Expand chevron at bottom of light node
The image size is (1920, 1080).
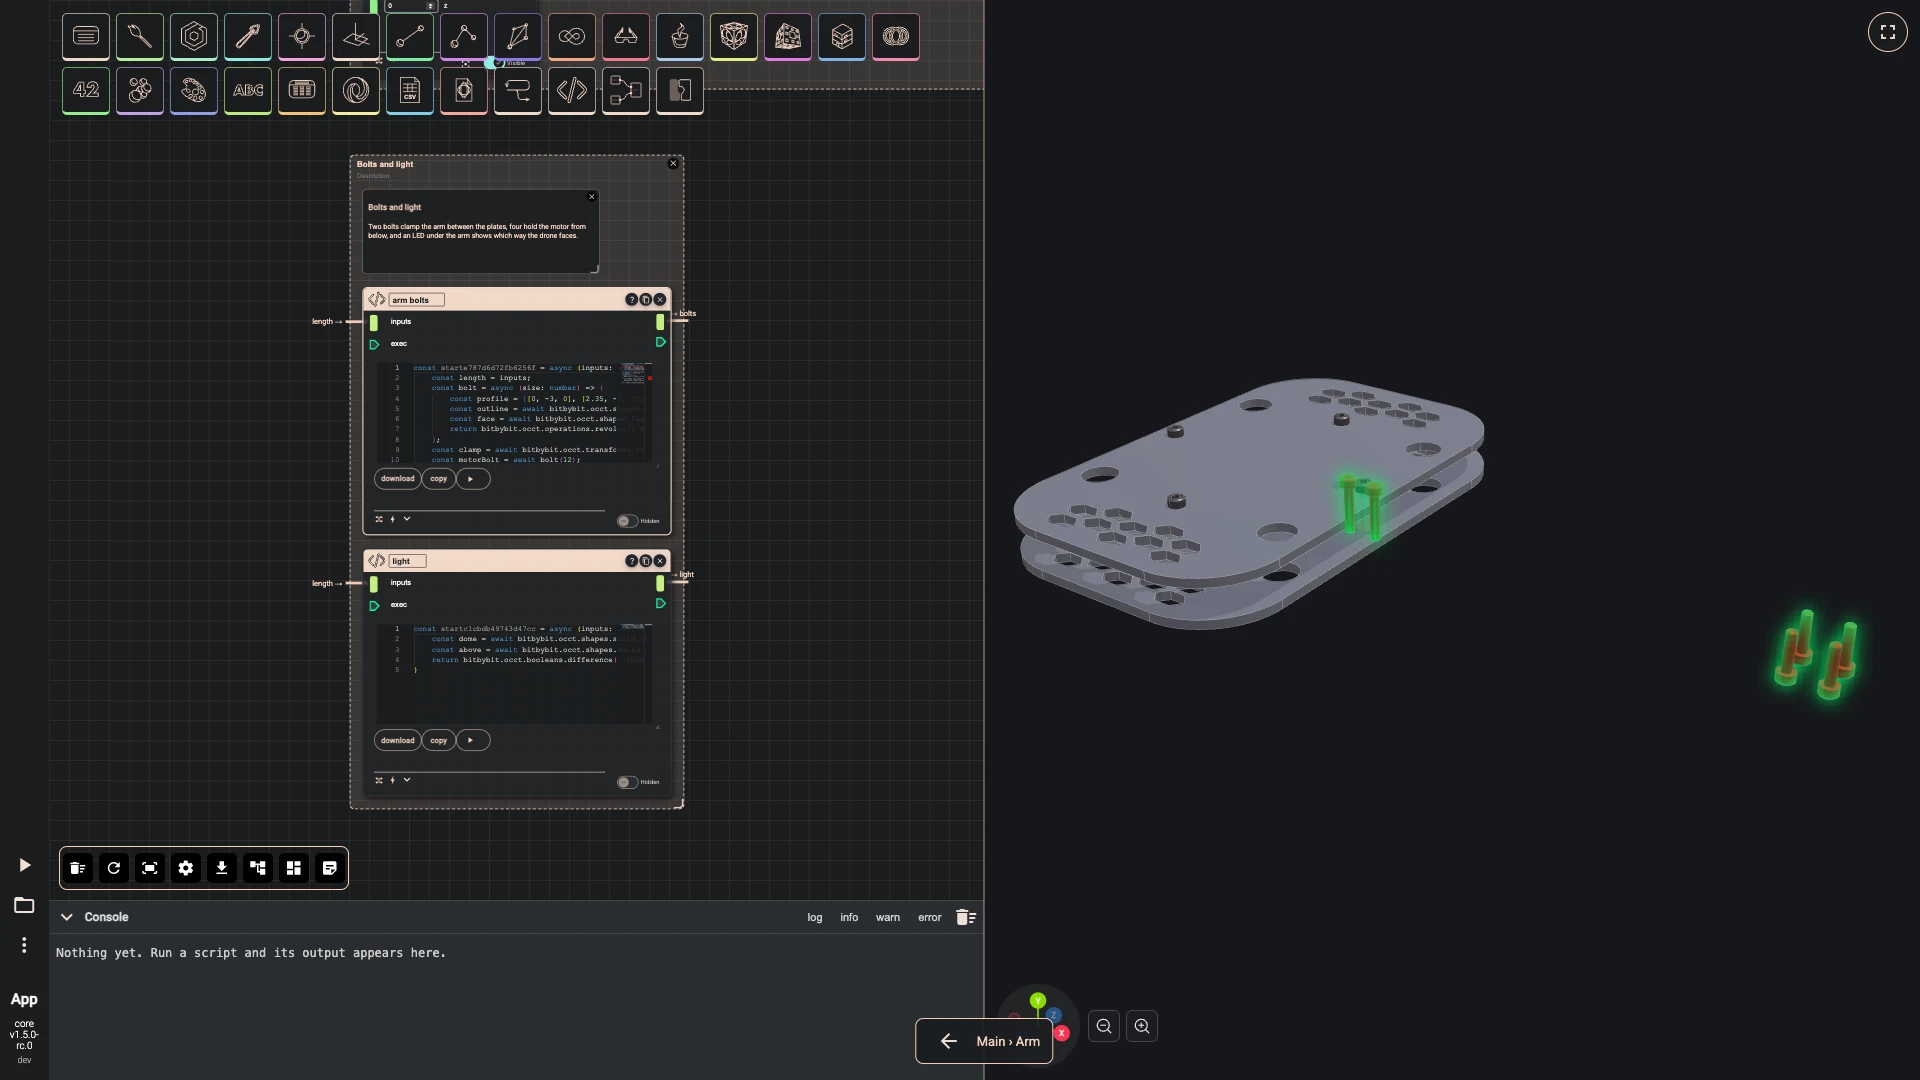tap(407, 780)
